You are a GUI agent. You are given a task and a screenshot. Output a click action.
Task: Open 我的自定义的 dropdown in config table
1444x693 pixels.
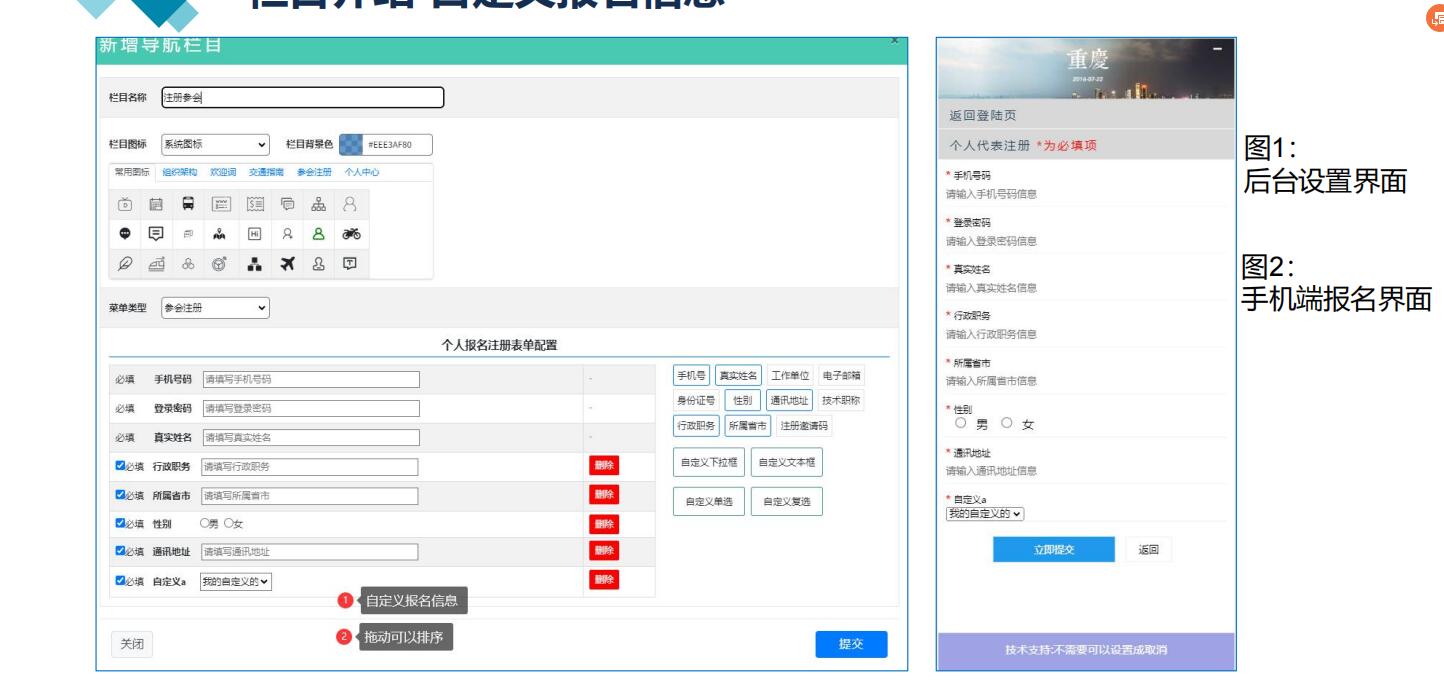(x=236, y=580)
